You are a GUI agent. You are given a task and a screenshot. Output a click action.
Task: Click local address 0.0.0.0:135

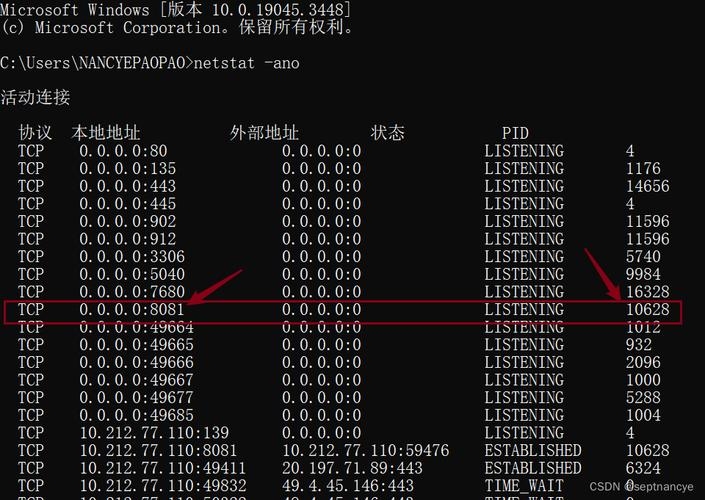tap(128, 169)
